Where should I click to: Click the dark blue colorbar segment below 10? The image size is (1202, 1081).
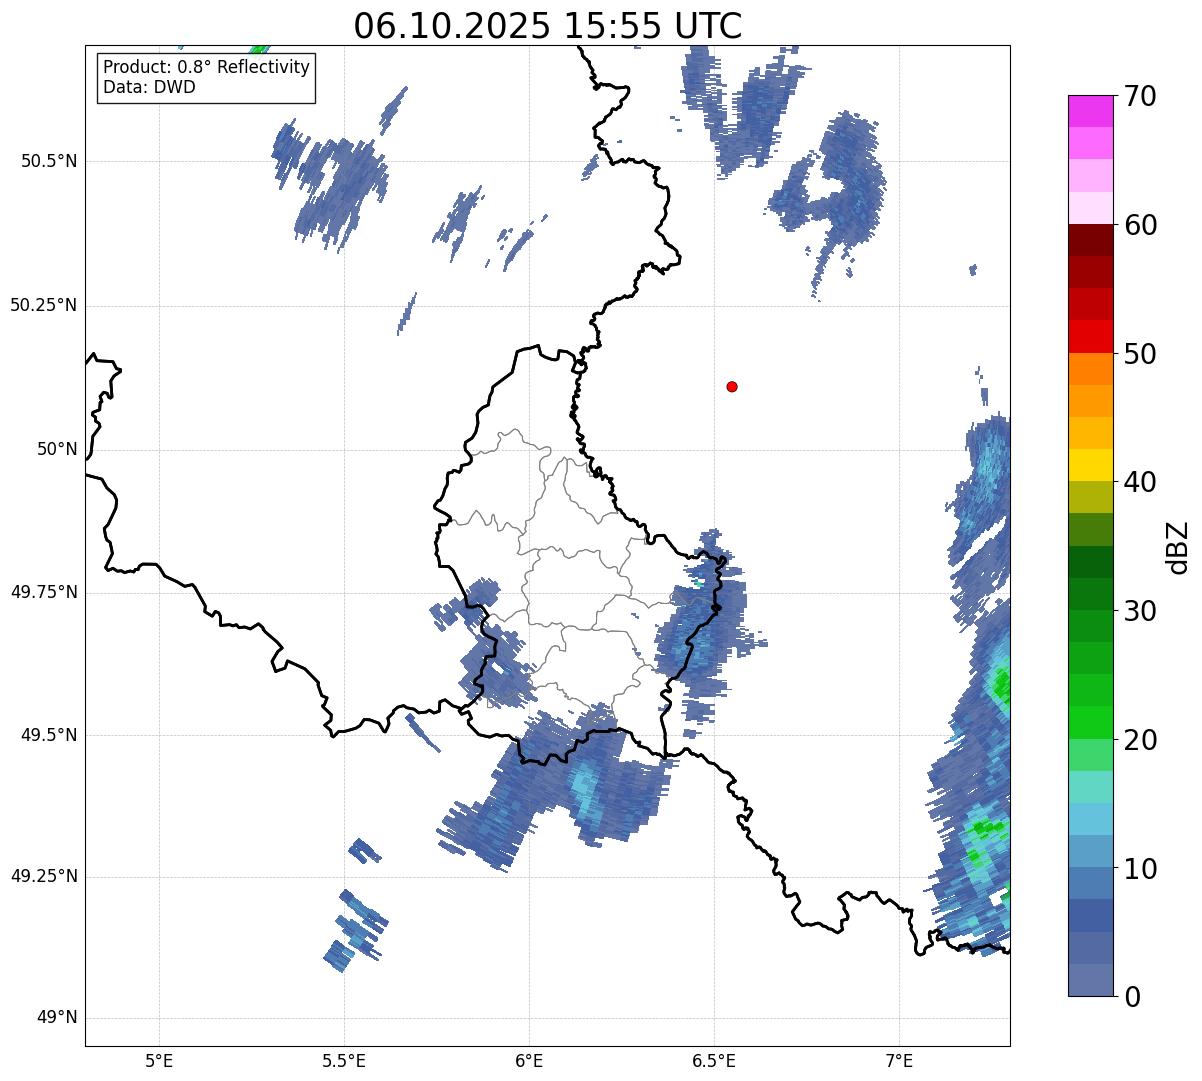click(1091, 915)
